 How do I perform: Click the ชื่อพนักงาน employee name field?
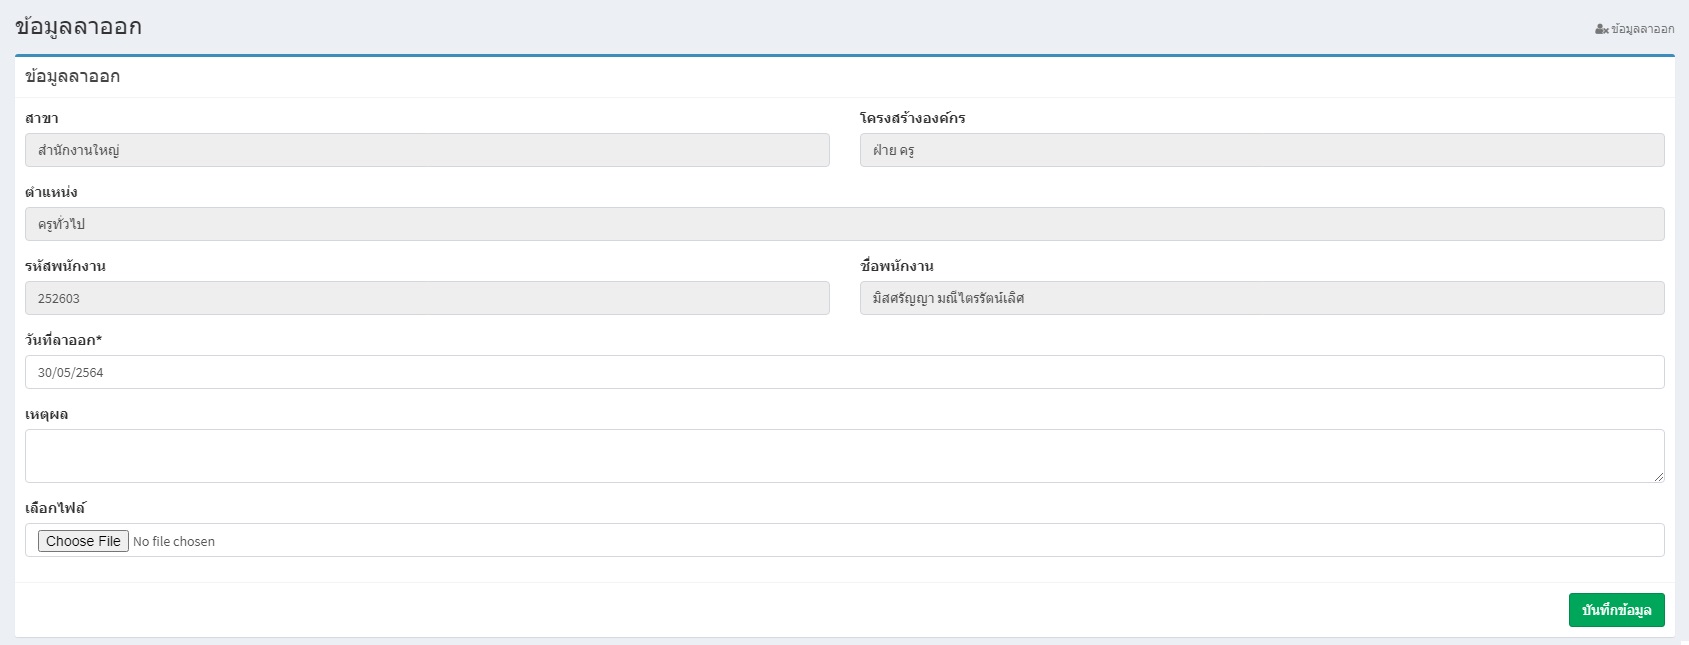pos(1262,298)
